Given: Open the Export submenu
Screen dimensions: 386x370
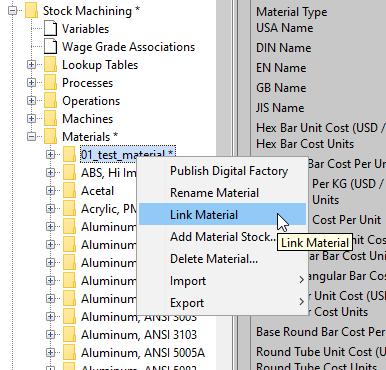Looking at the screenshot, I should (x=222, y=303).
